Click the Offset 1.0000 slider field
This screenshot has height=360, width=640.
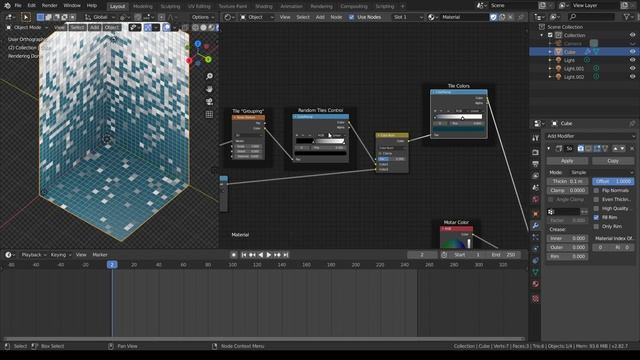[x=613, y=181]
